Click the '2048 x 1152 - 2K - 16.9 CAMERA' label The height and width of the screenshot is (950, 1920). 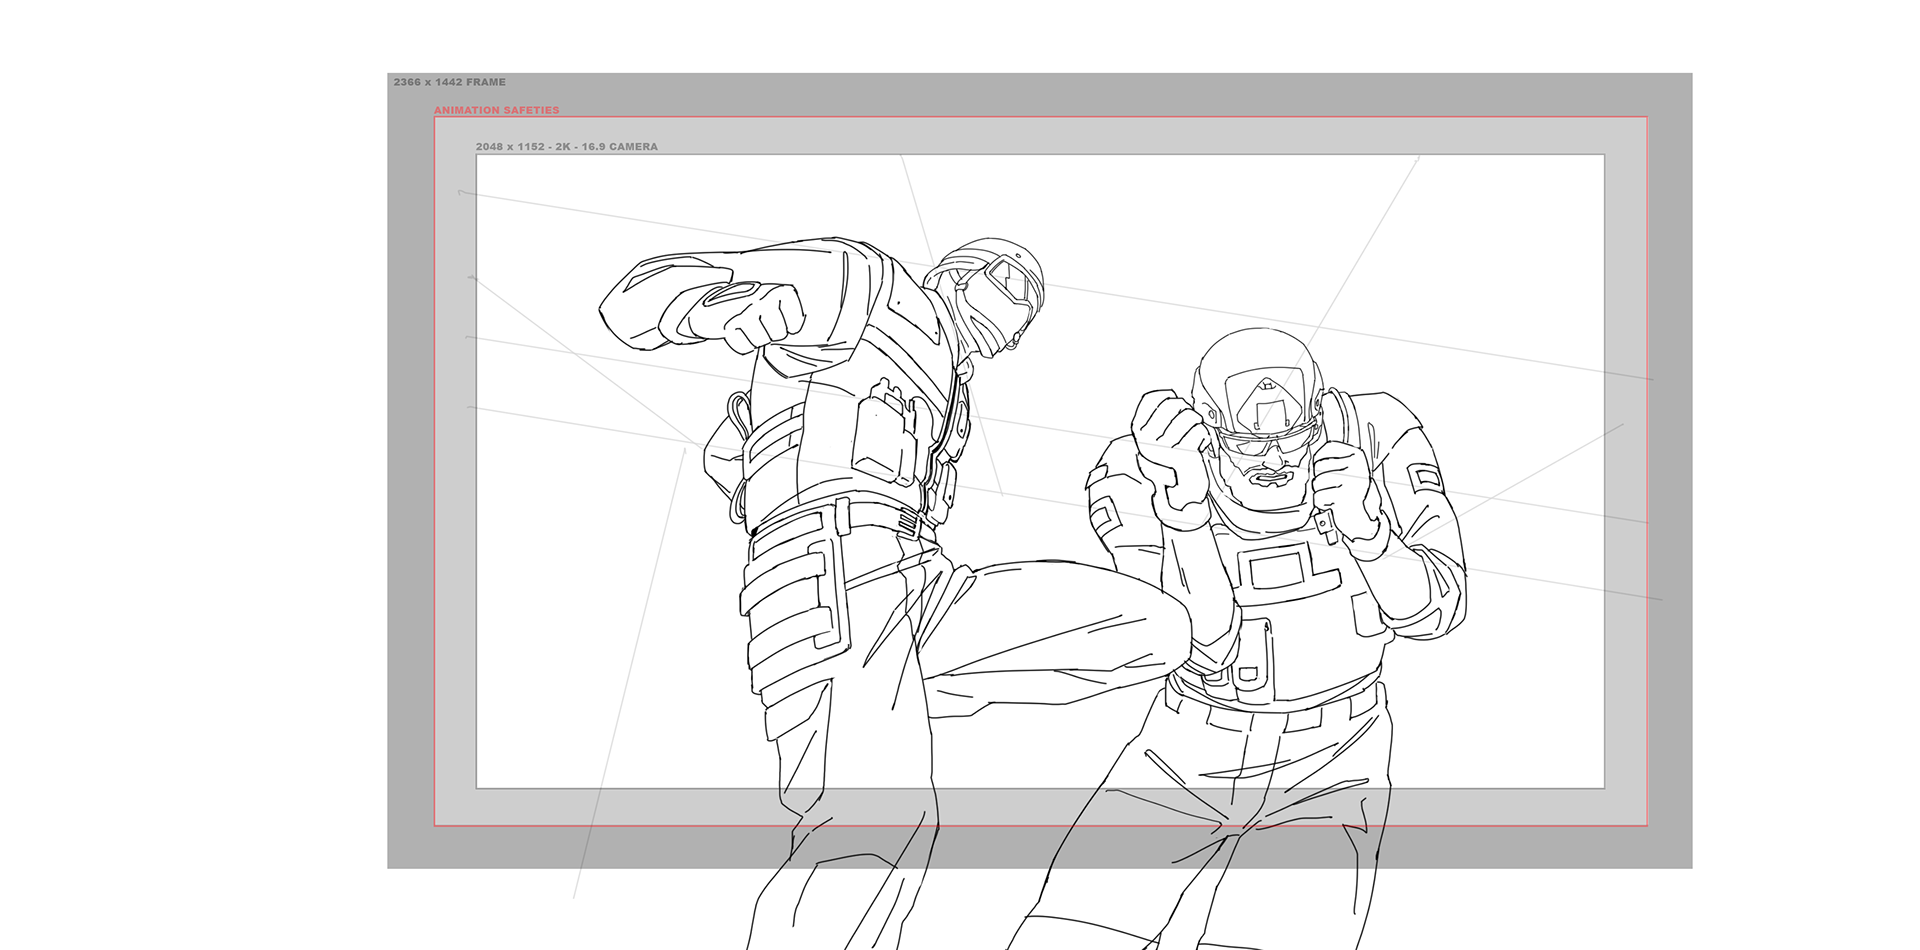point(566,147)
